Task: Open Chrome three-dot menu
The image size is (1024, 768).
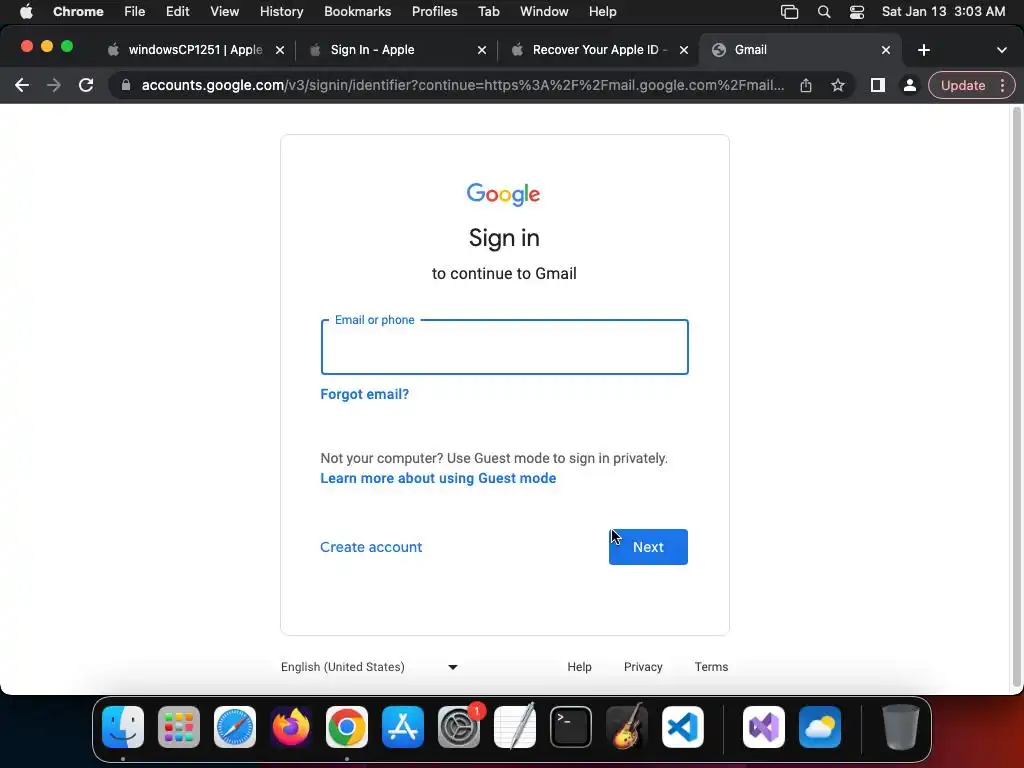Action: point(1002,85)
